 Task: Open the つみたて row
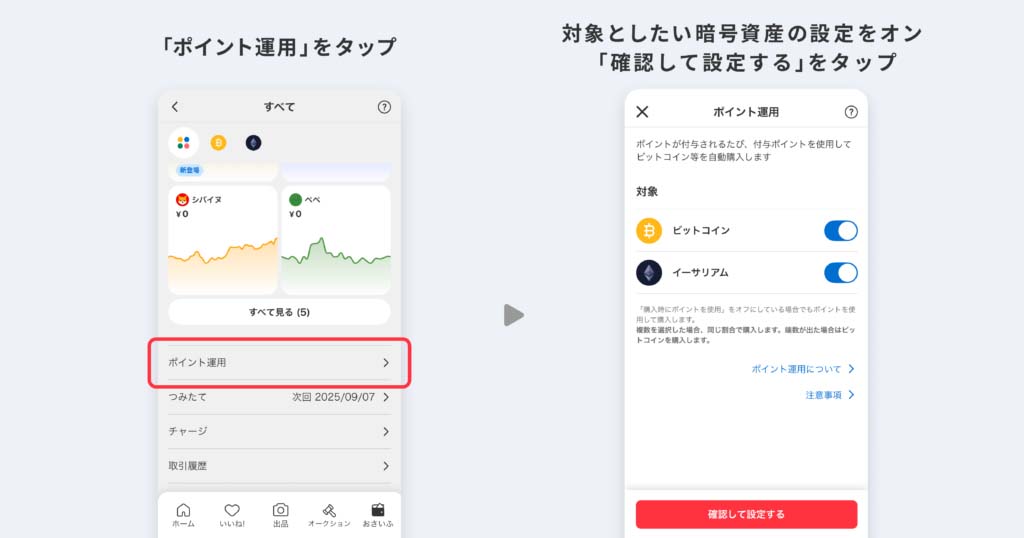pyautogui.click(x=279, y=397)
